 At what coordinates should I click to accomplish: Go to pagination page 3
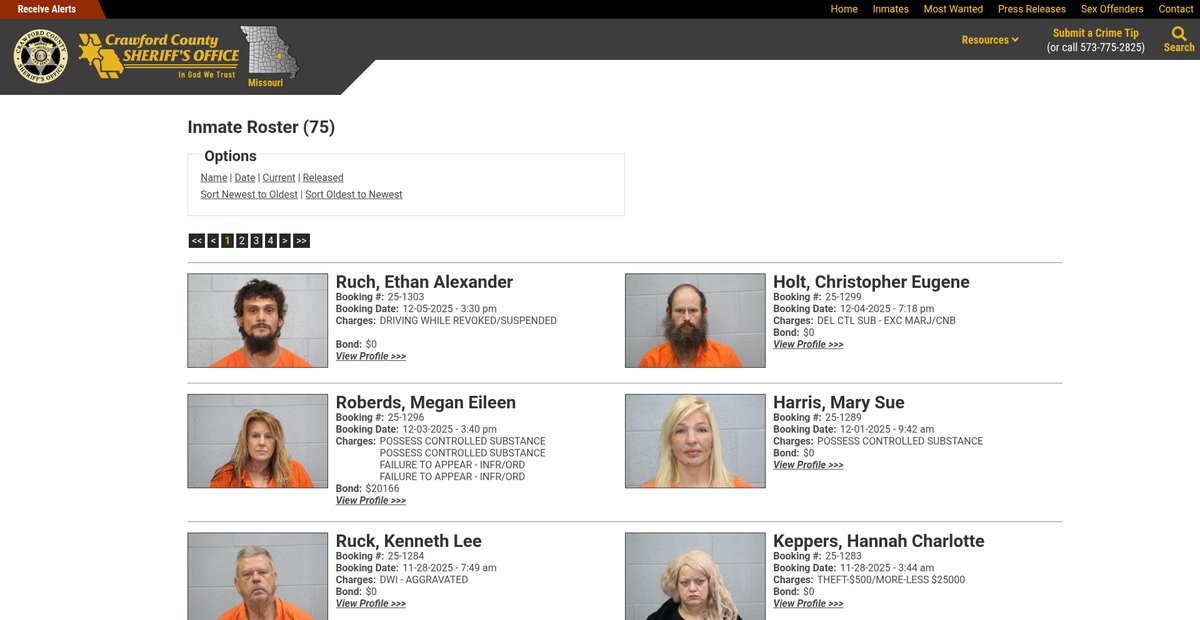tap(256, 241)
